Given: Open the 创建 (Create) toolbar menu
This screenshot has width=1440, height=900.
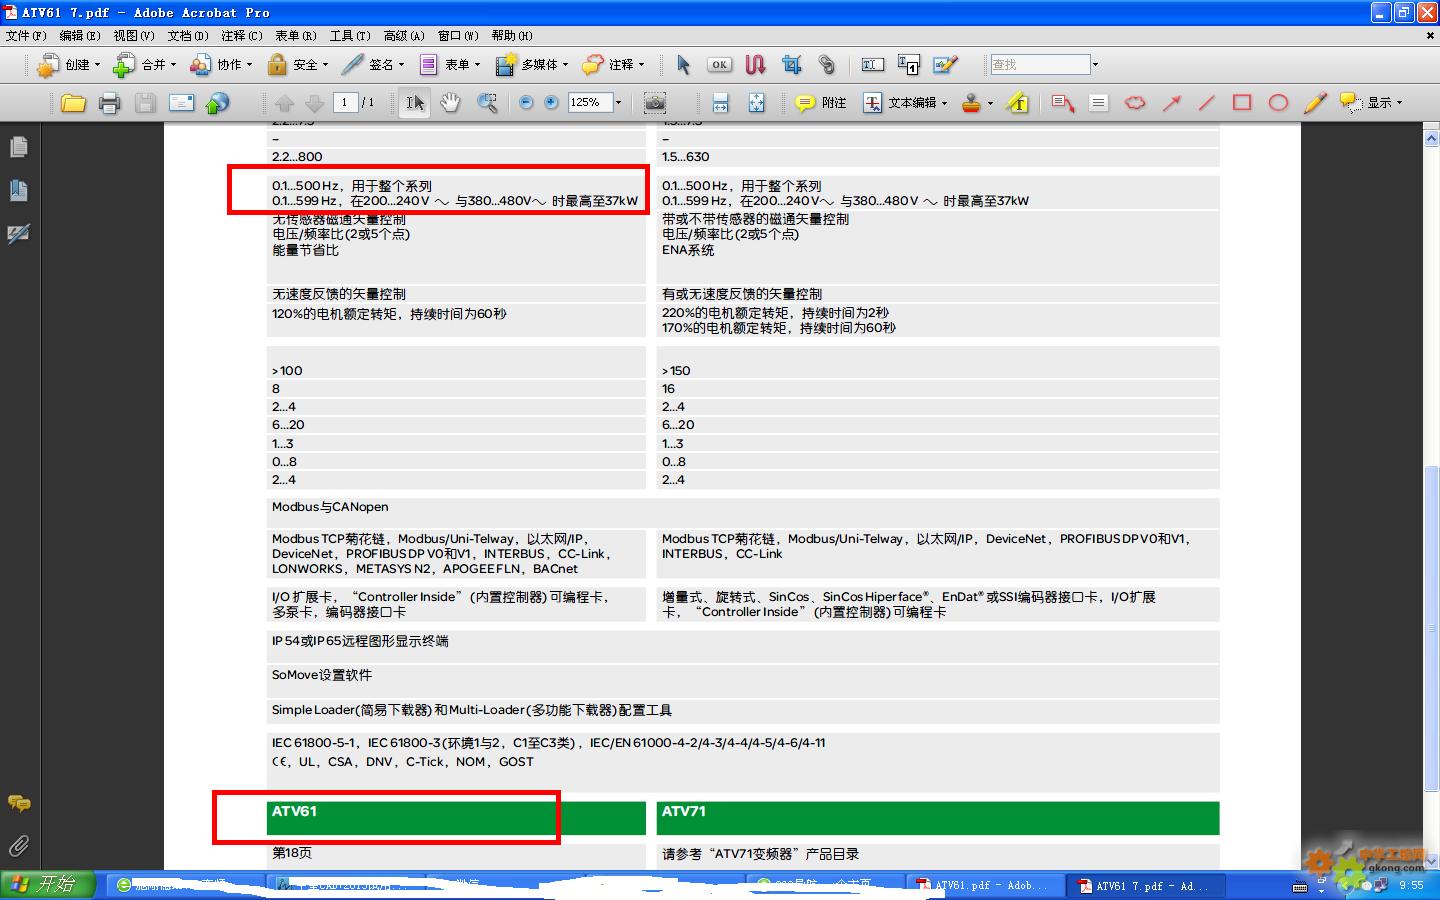Looking at the screenshot, I should [68, 65].
